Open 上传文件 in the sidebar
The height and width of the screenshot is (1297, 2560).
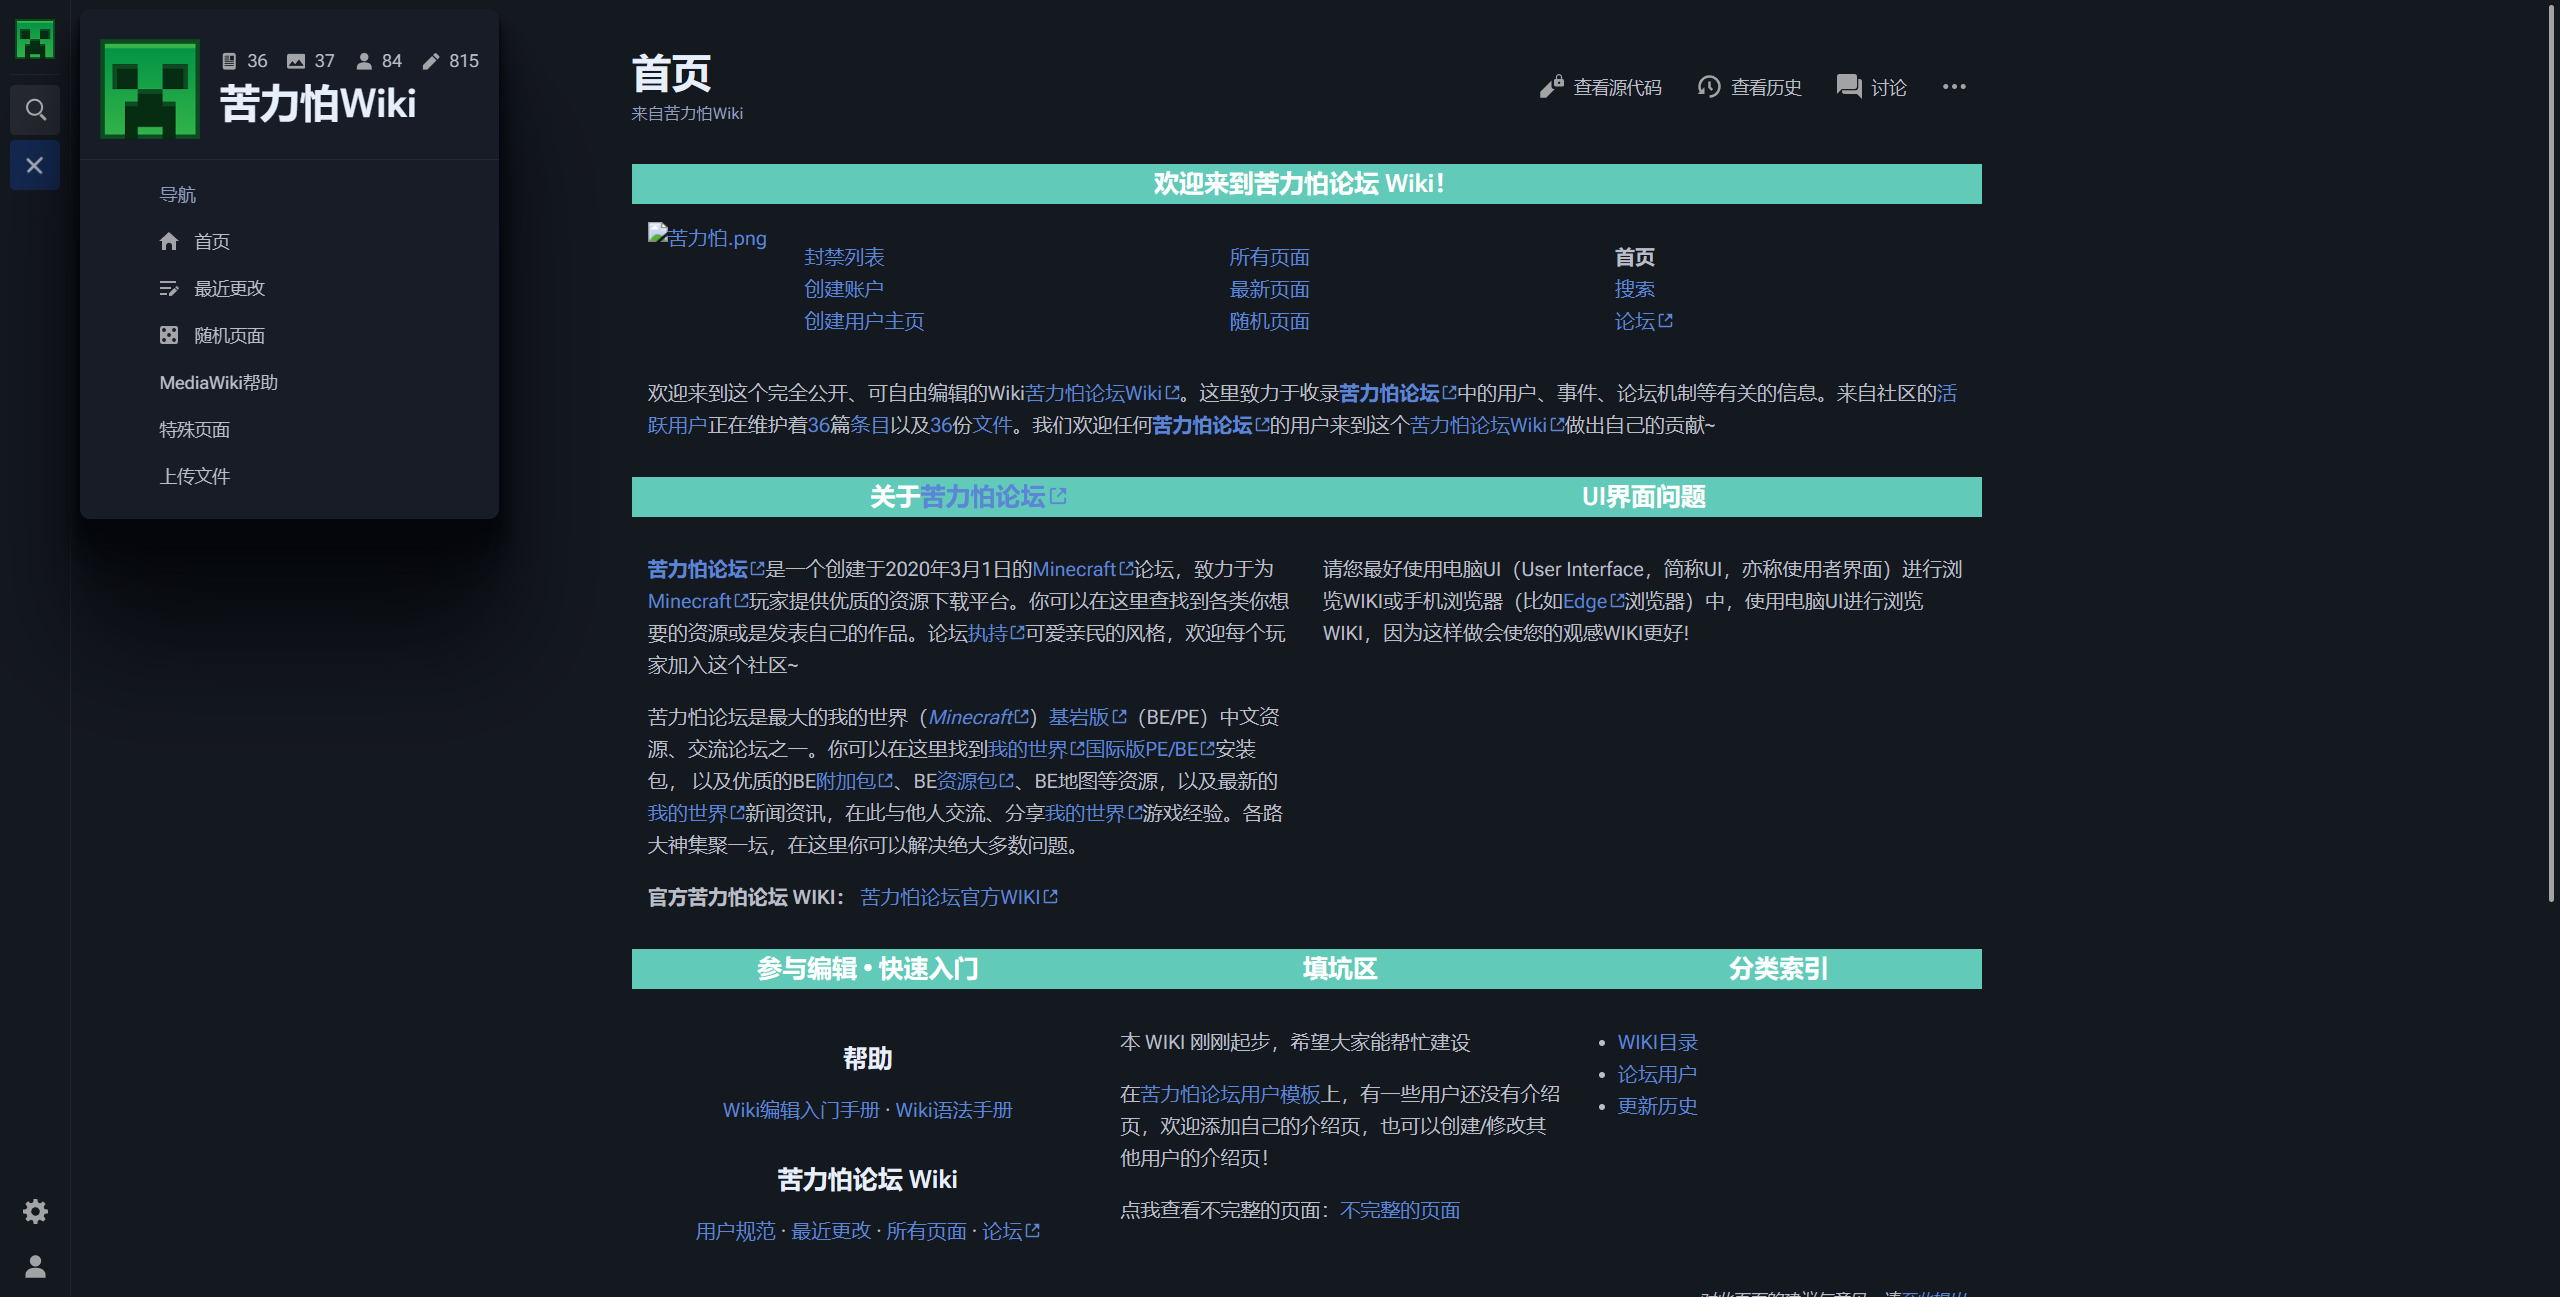[x=195, y=476]
